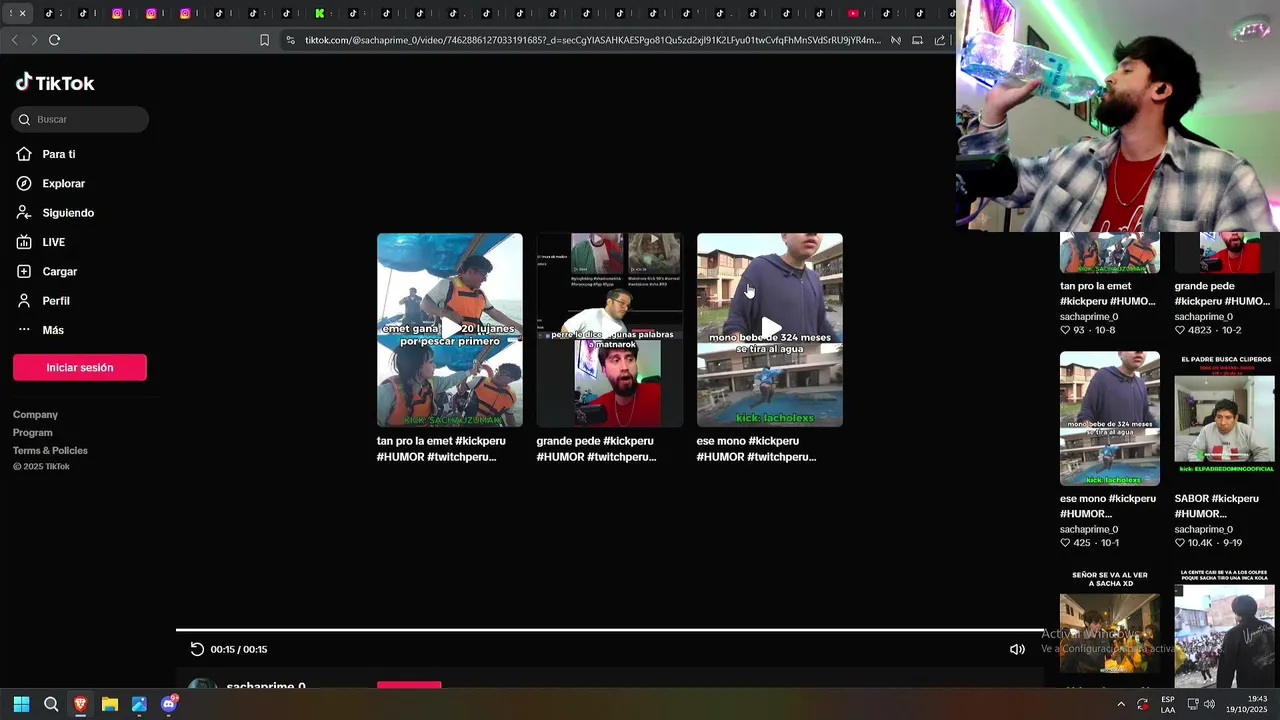1280x720 pixels.
Task: Play the 'emet gana 20 lujanes' video thumbnail
Action: pos(450,330)
